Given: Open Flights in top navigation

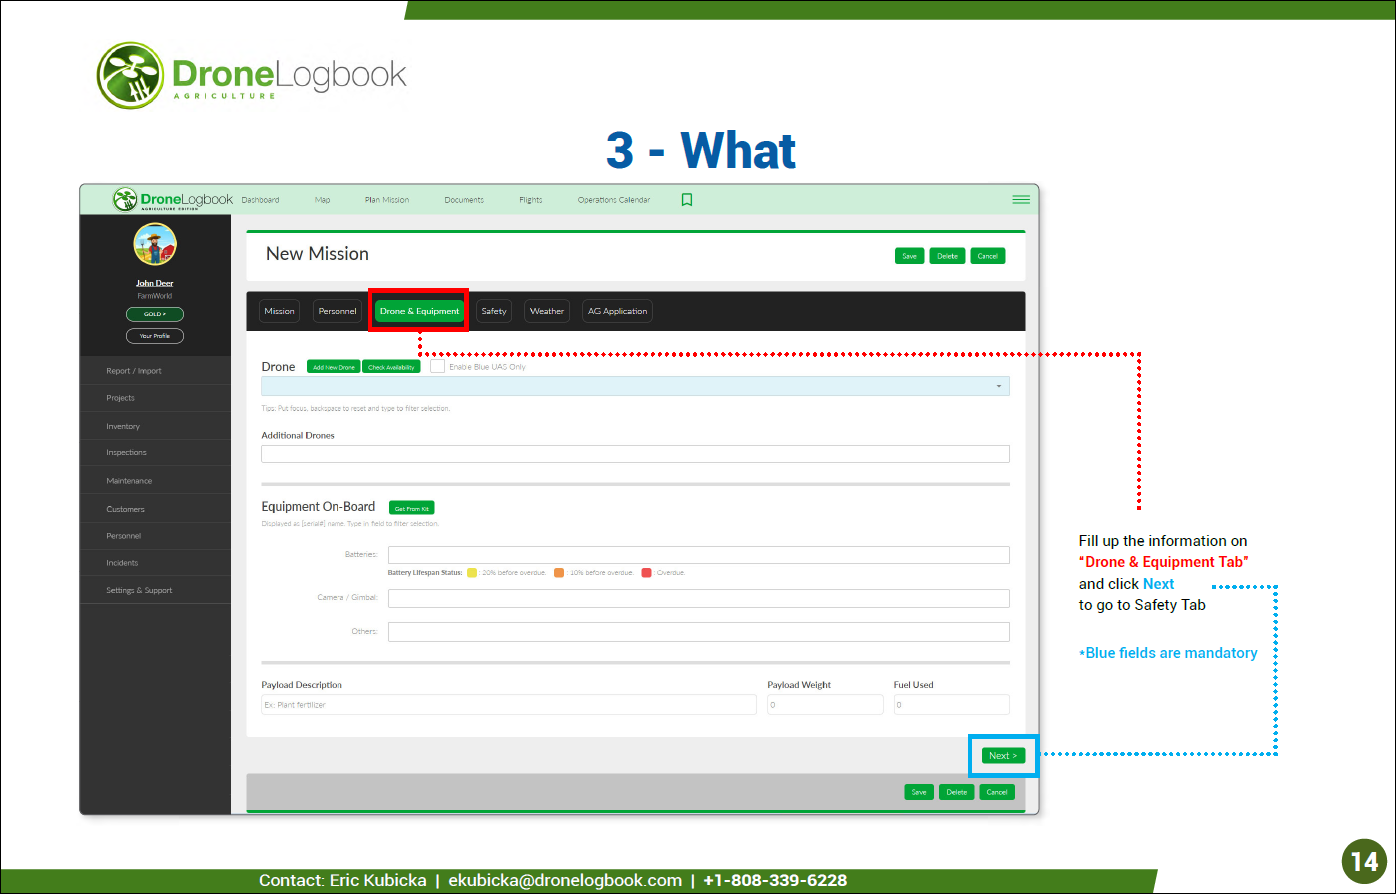Looking at the screenshot, I should [531, 200].
